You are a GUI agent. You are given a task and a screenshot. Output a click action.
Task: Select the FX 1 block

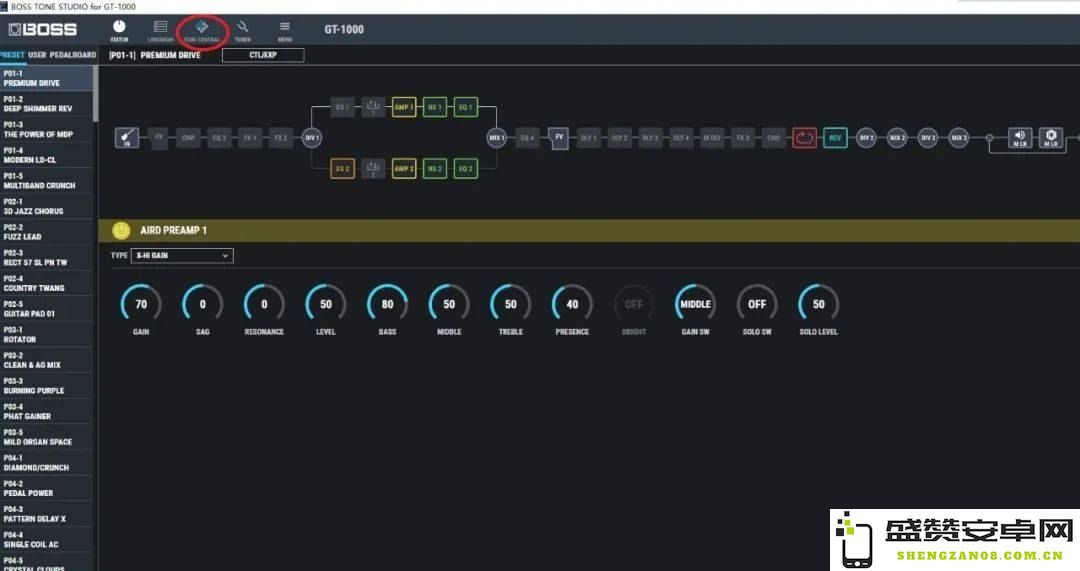tap(249, 138)
